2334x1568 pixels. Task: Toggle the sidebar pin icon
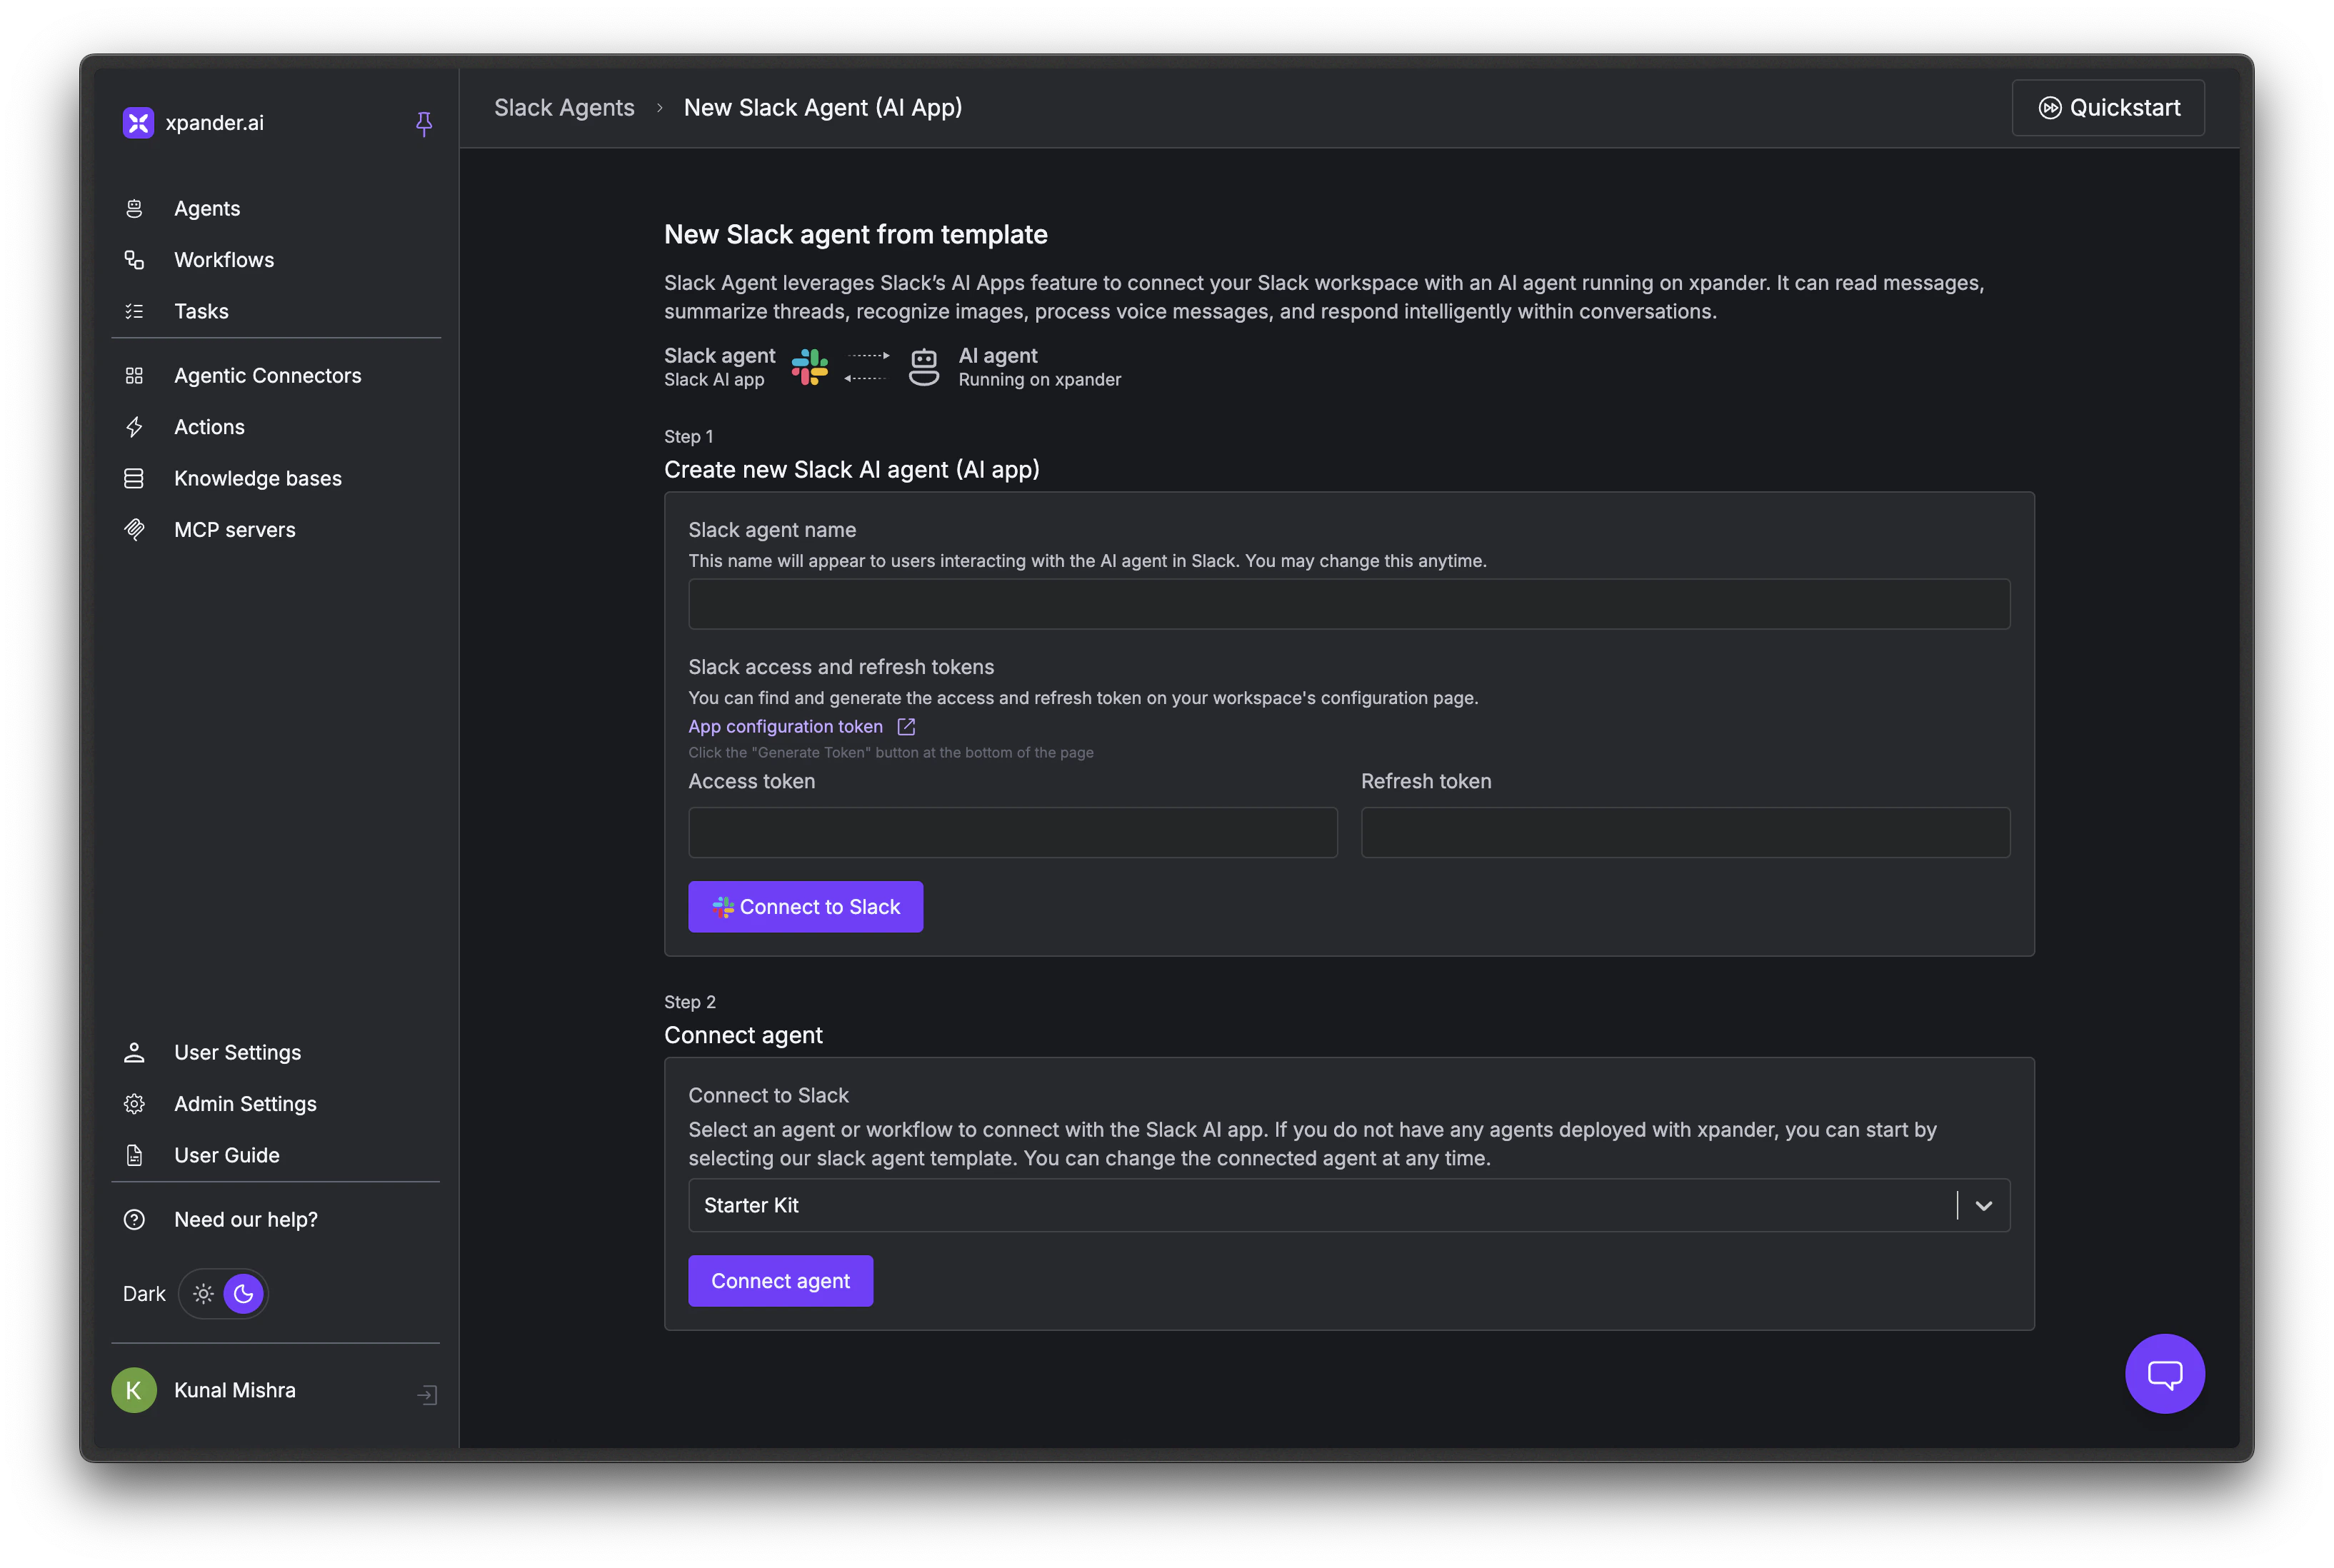coord(424,123)
